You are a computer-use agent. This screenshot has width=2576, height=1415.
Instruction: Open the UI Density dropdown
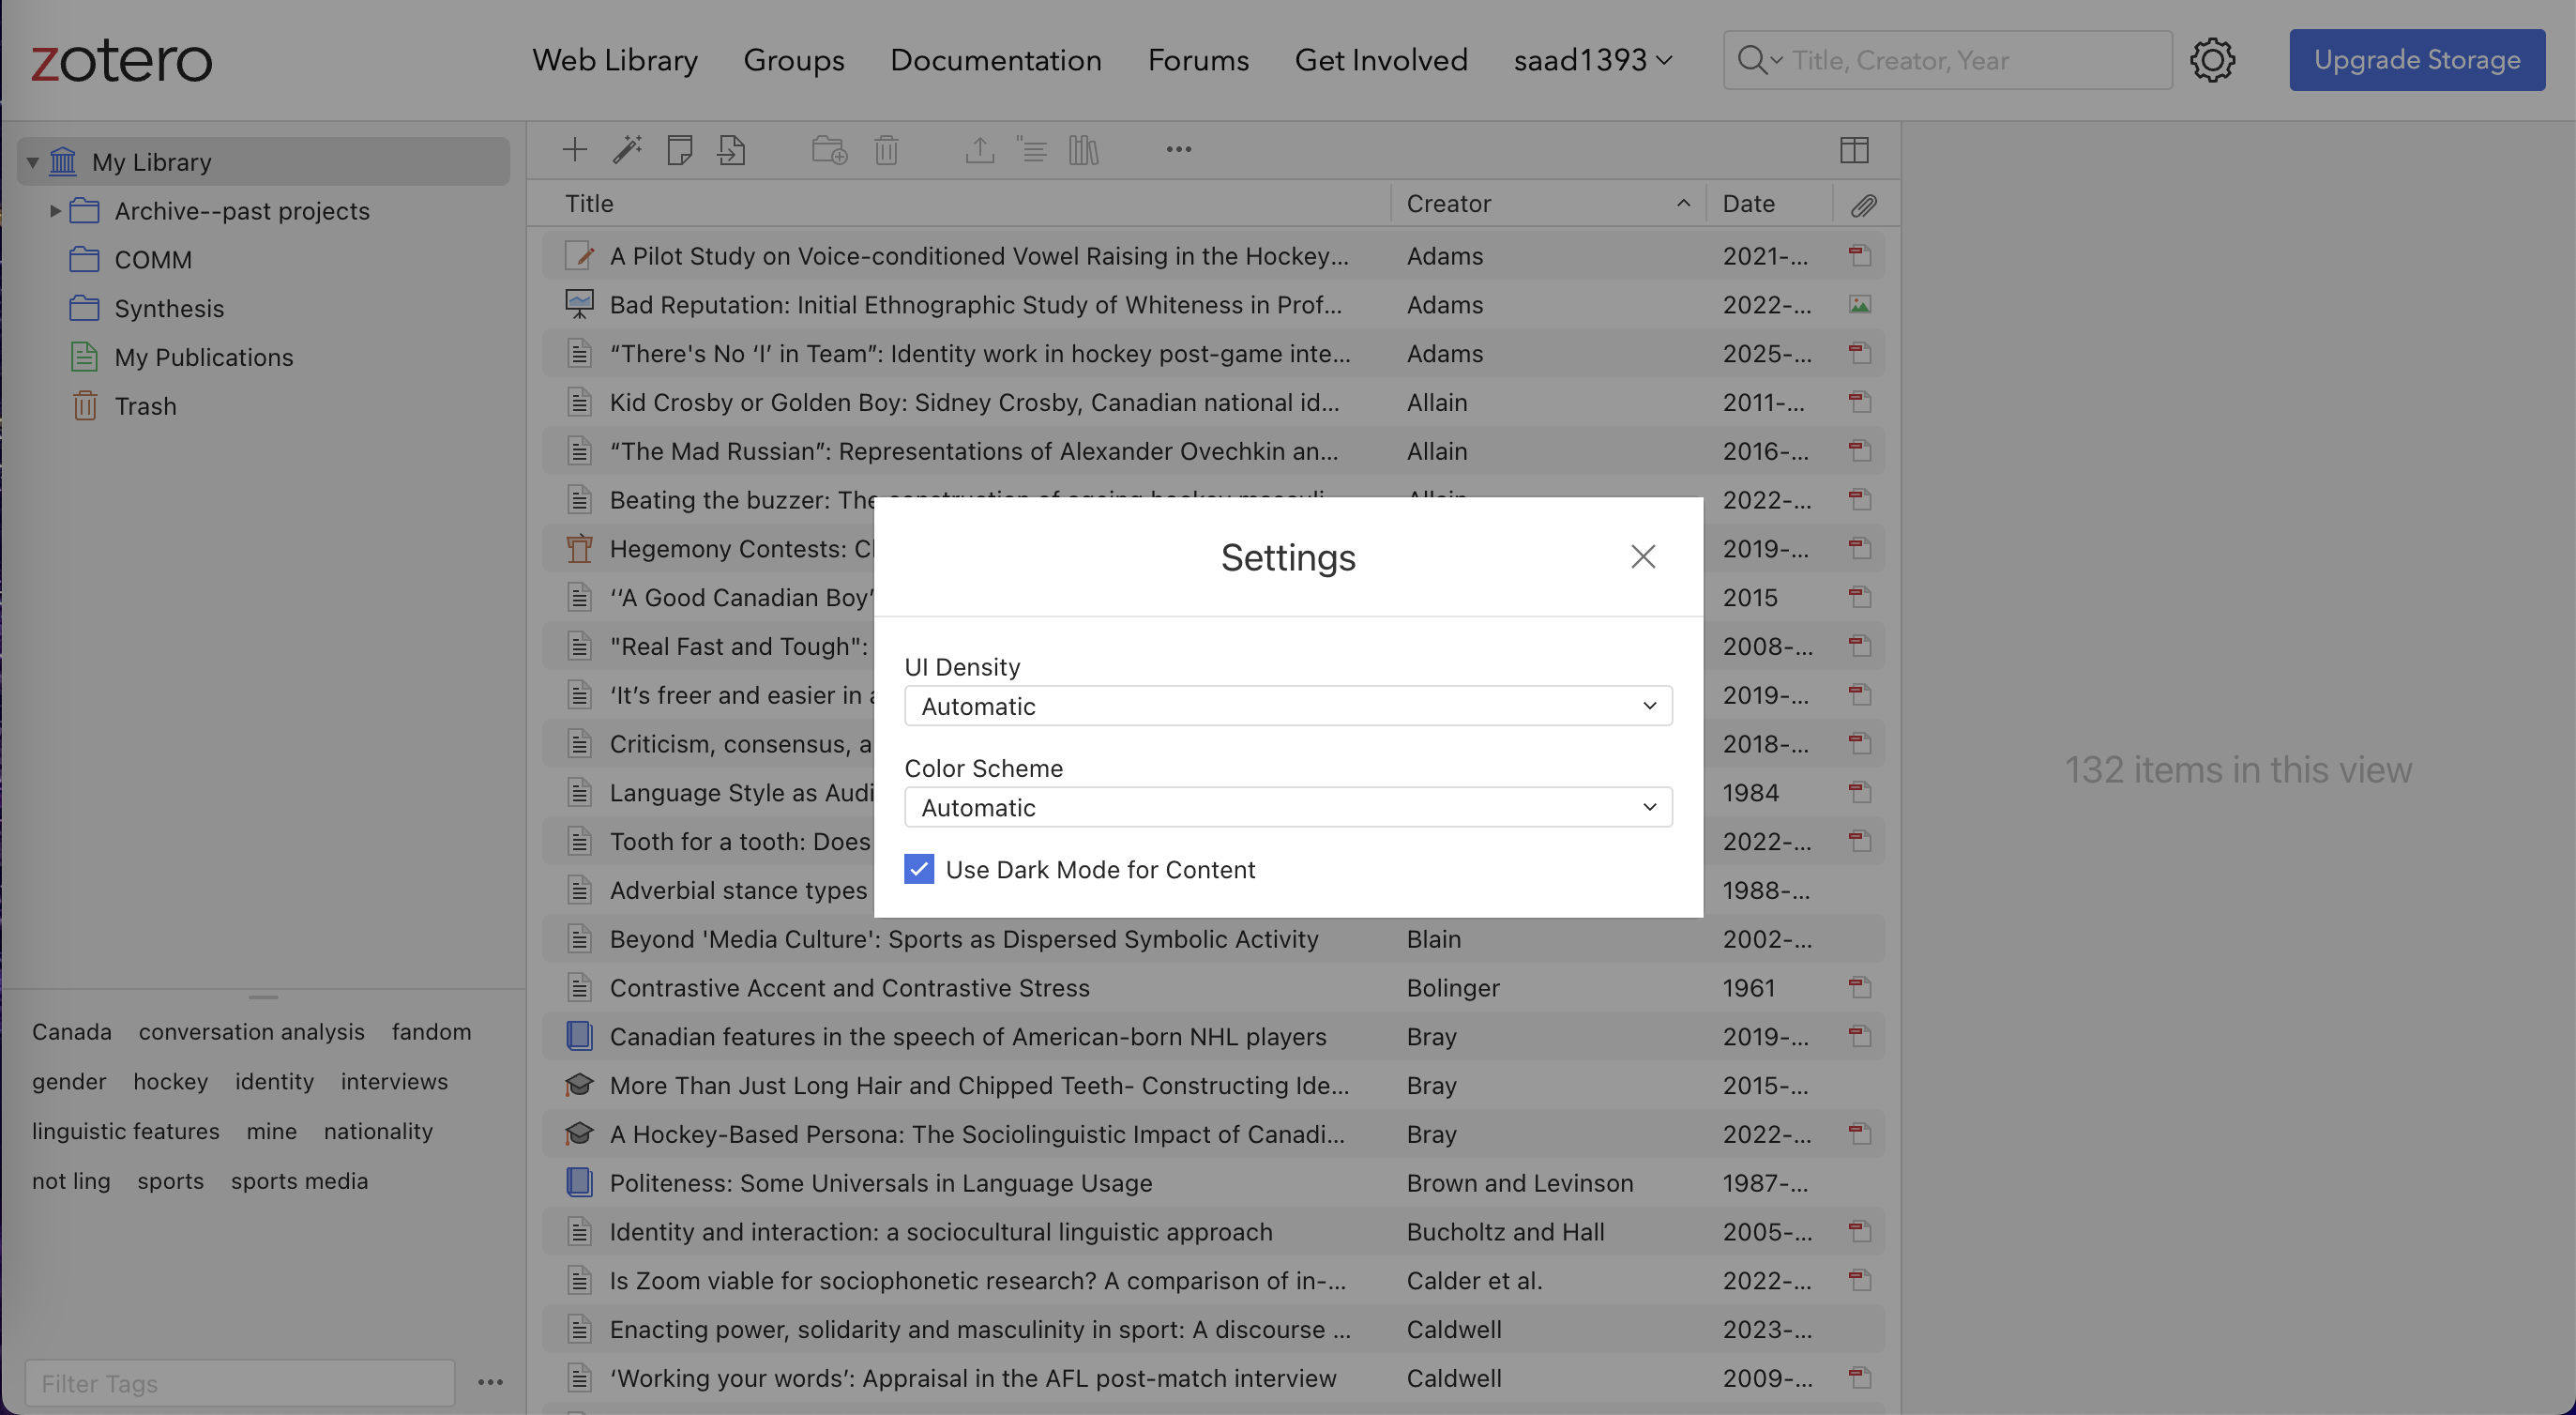pyautogui.click(x=1287, y=706)
